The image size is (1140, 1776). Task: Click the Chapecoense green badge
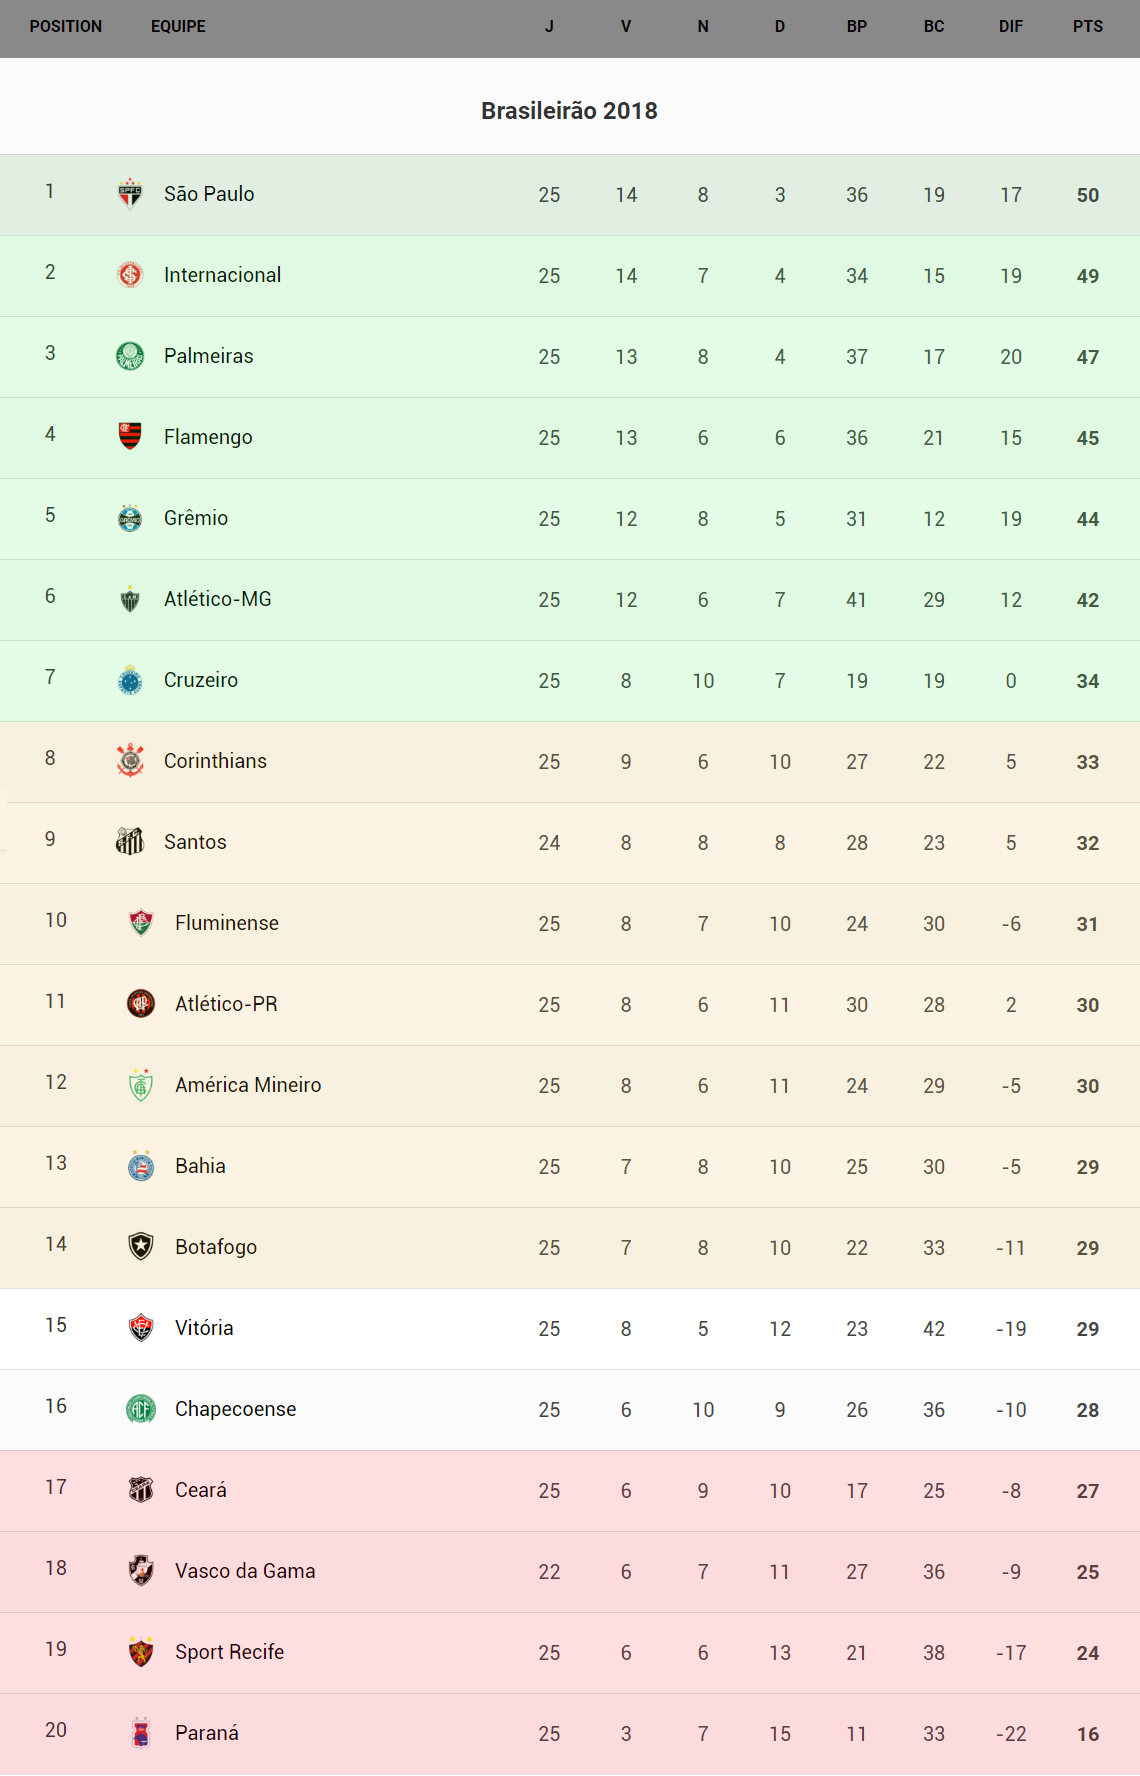[141, 1409]
